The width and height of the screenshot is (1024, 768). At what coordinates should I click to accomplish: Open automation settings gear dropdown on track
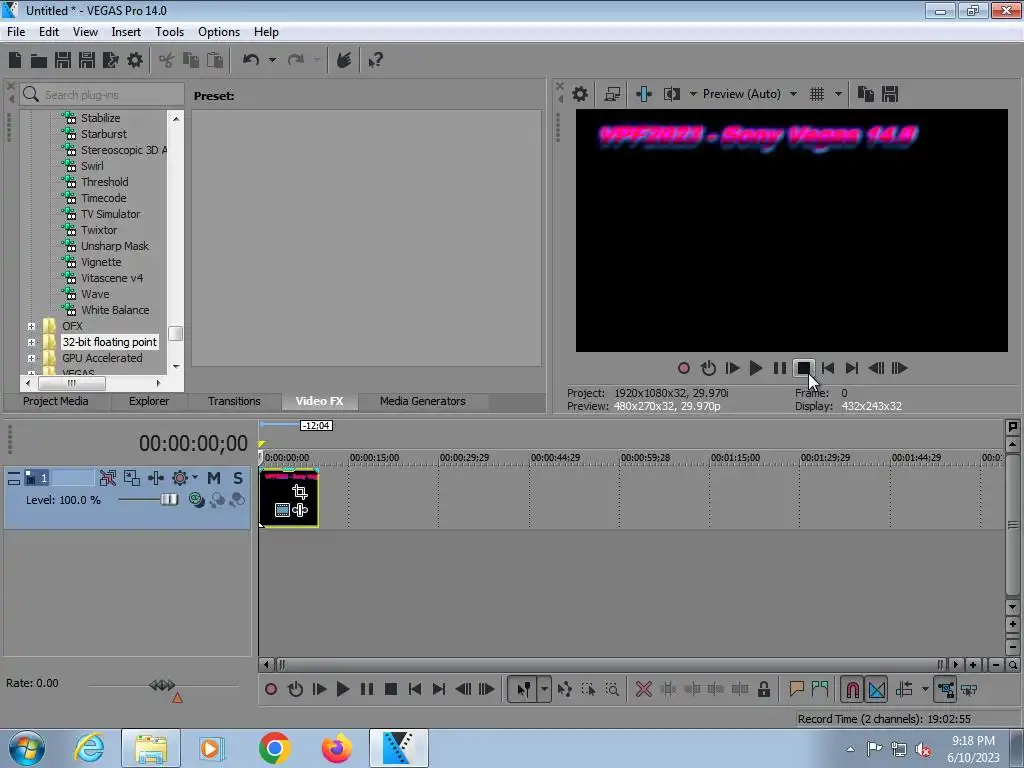pyautogui.click(x=184, y=478)
